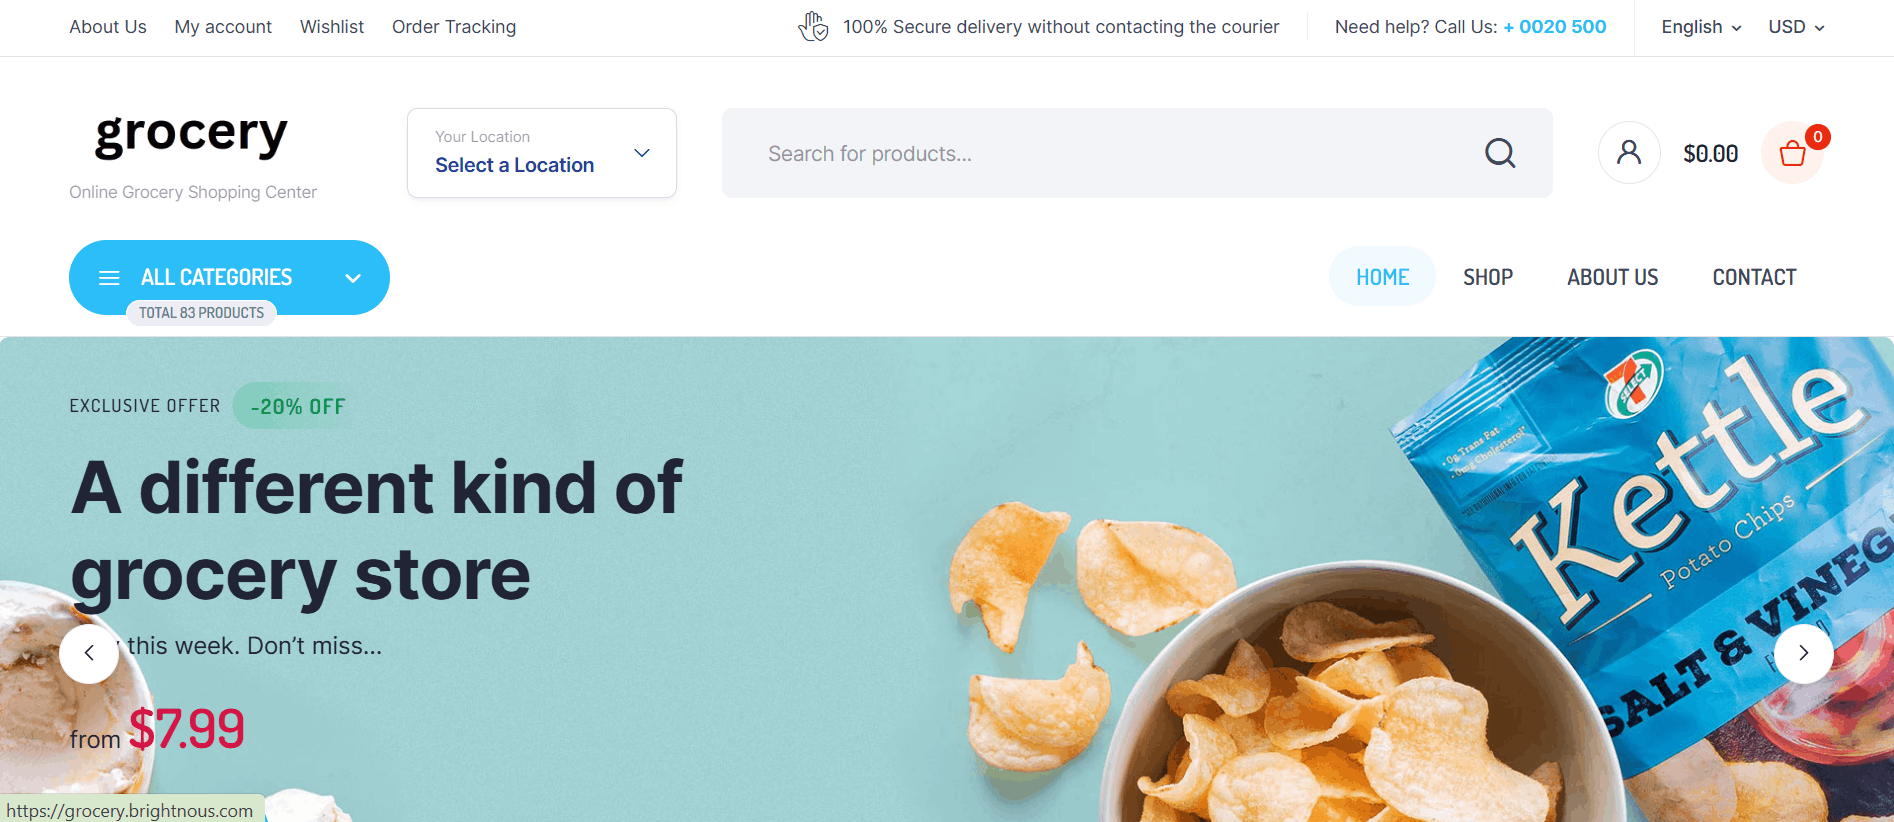Focus the Search for products field
The image size is (1894, 822).
(1100, 153)
